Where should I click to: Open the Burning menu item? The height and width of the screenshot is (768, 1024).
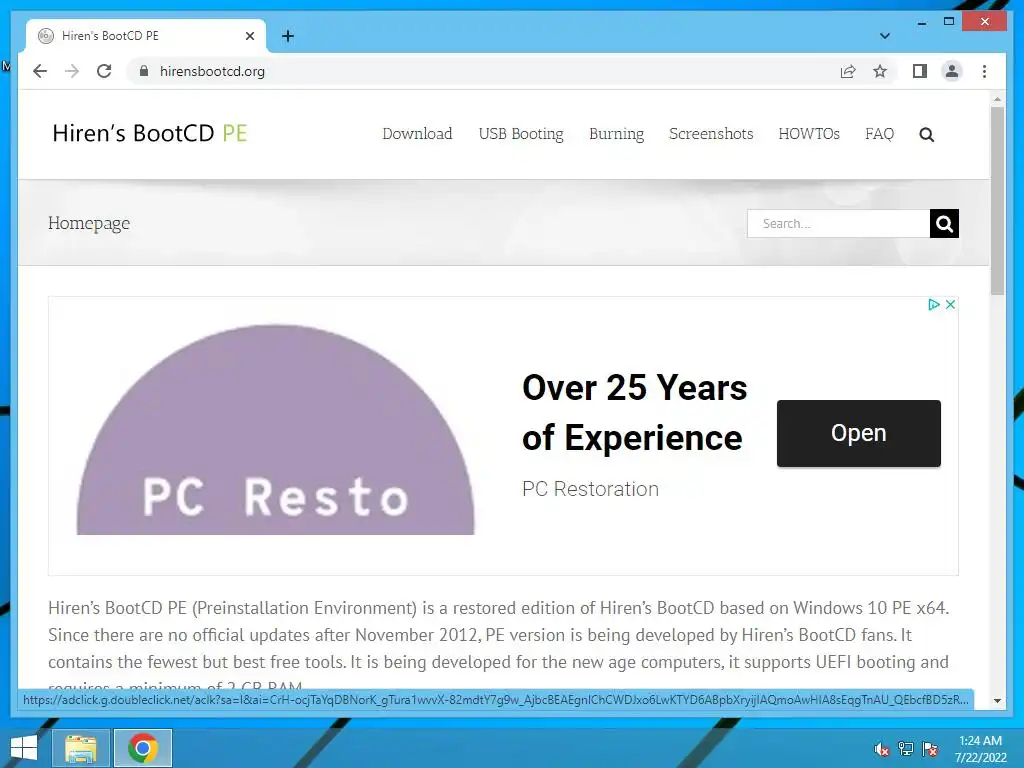pos(616,134)
